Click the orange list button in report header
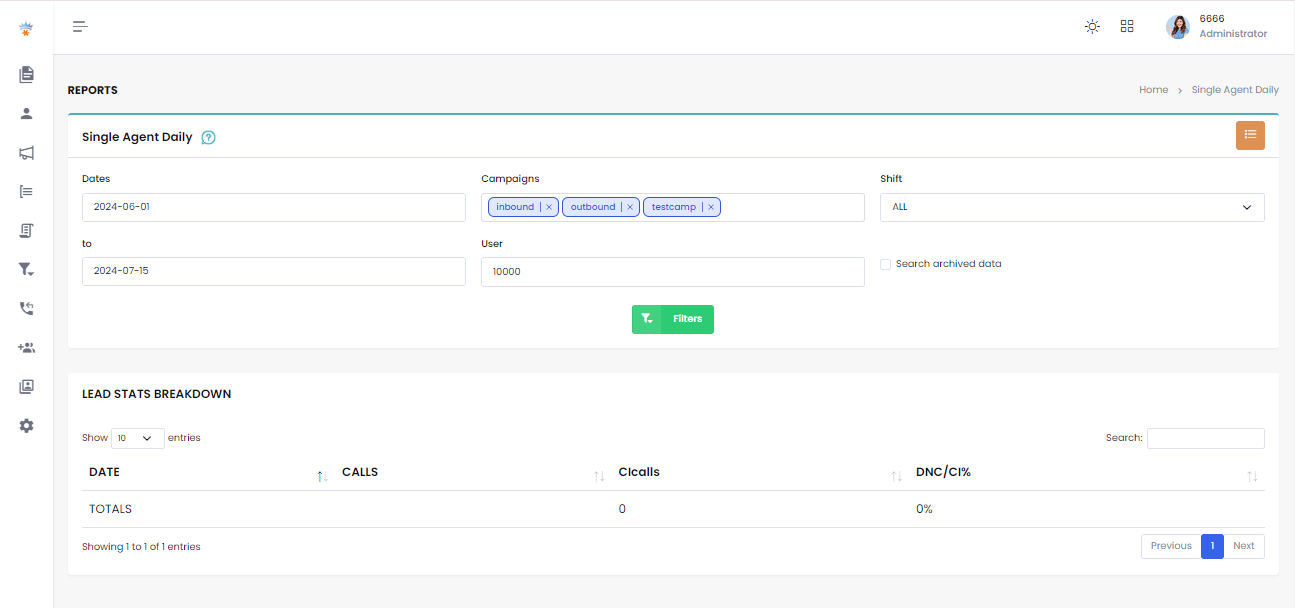This screenshot has width=1295, height=608. pyautogui.click(x=1250, y=135)
